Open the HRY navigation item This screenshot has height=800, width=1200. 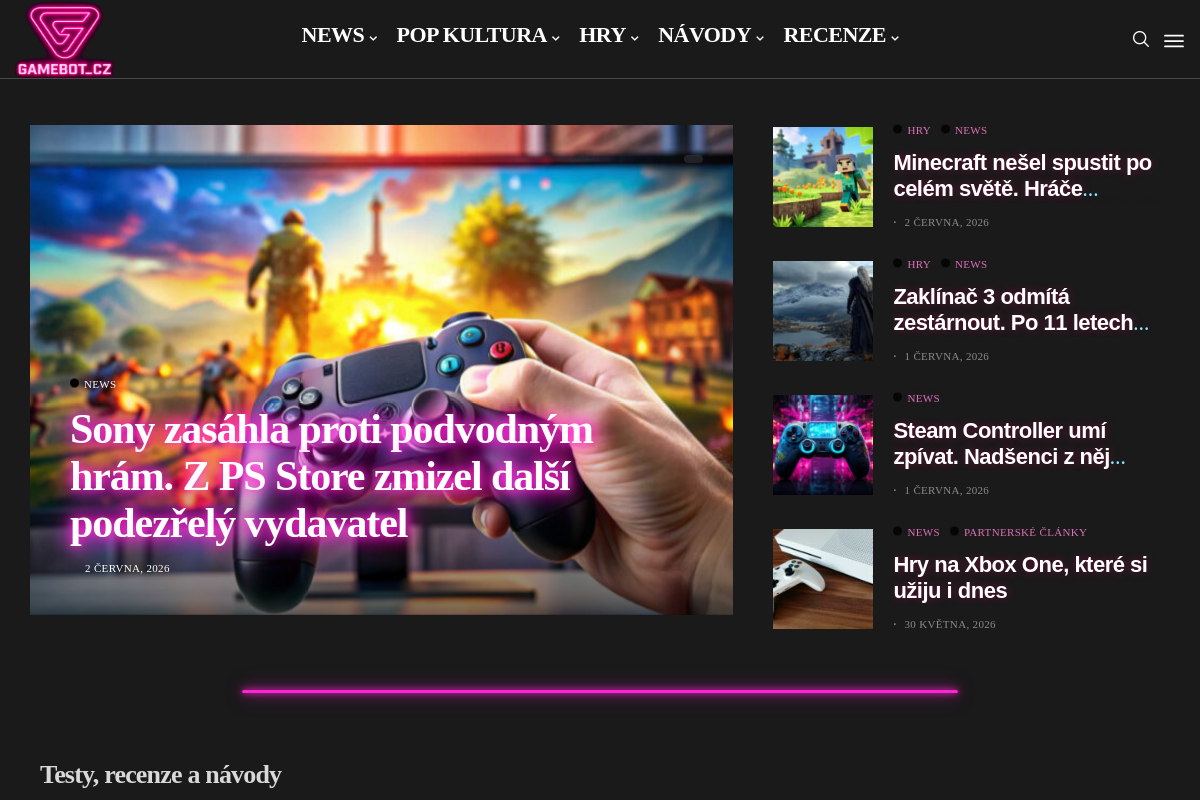tap(602, 35)
